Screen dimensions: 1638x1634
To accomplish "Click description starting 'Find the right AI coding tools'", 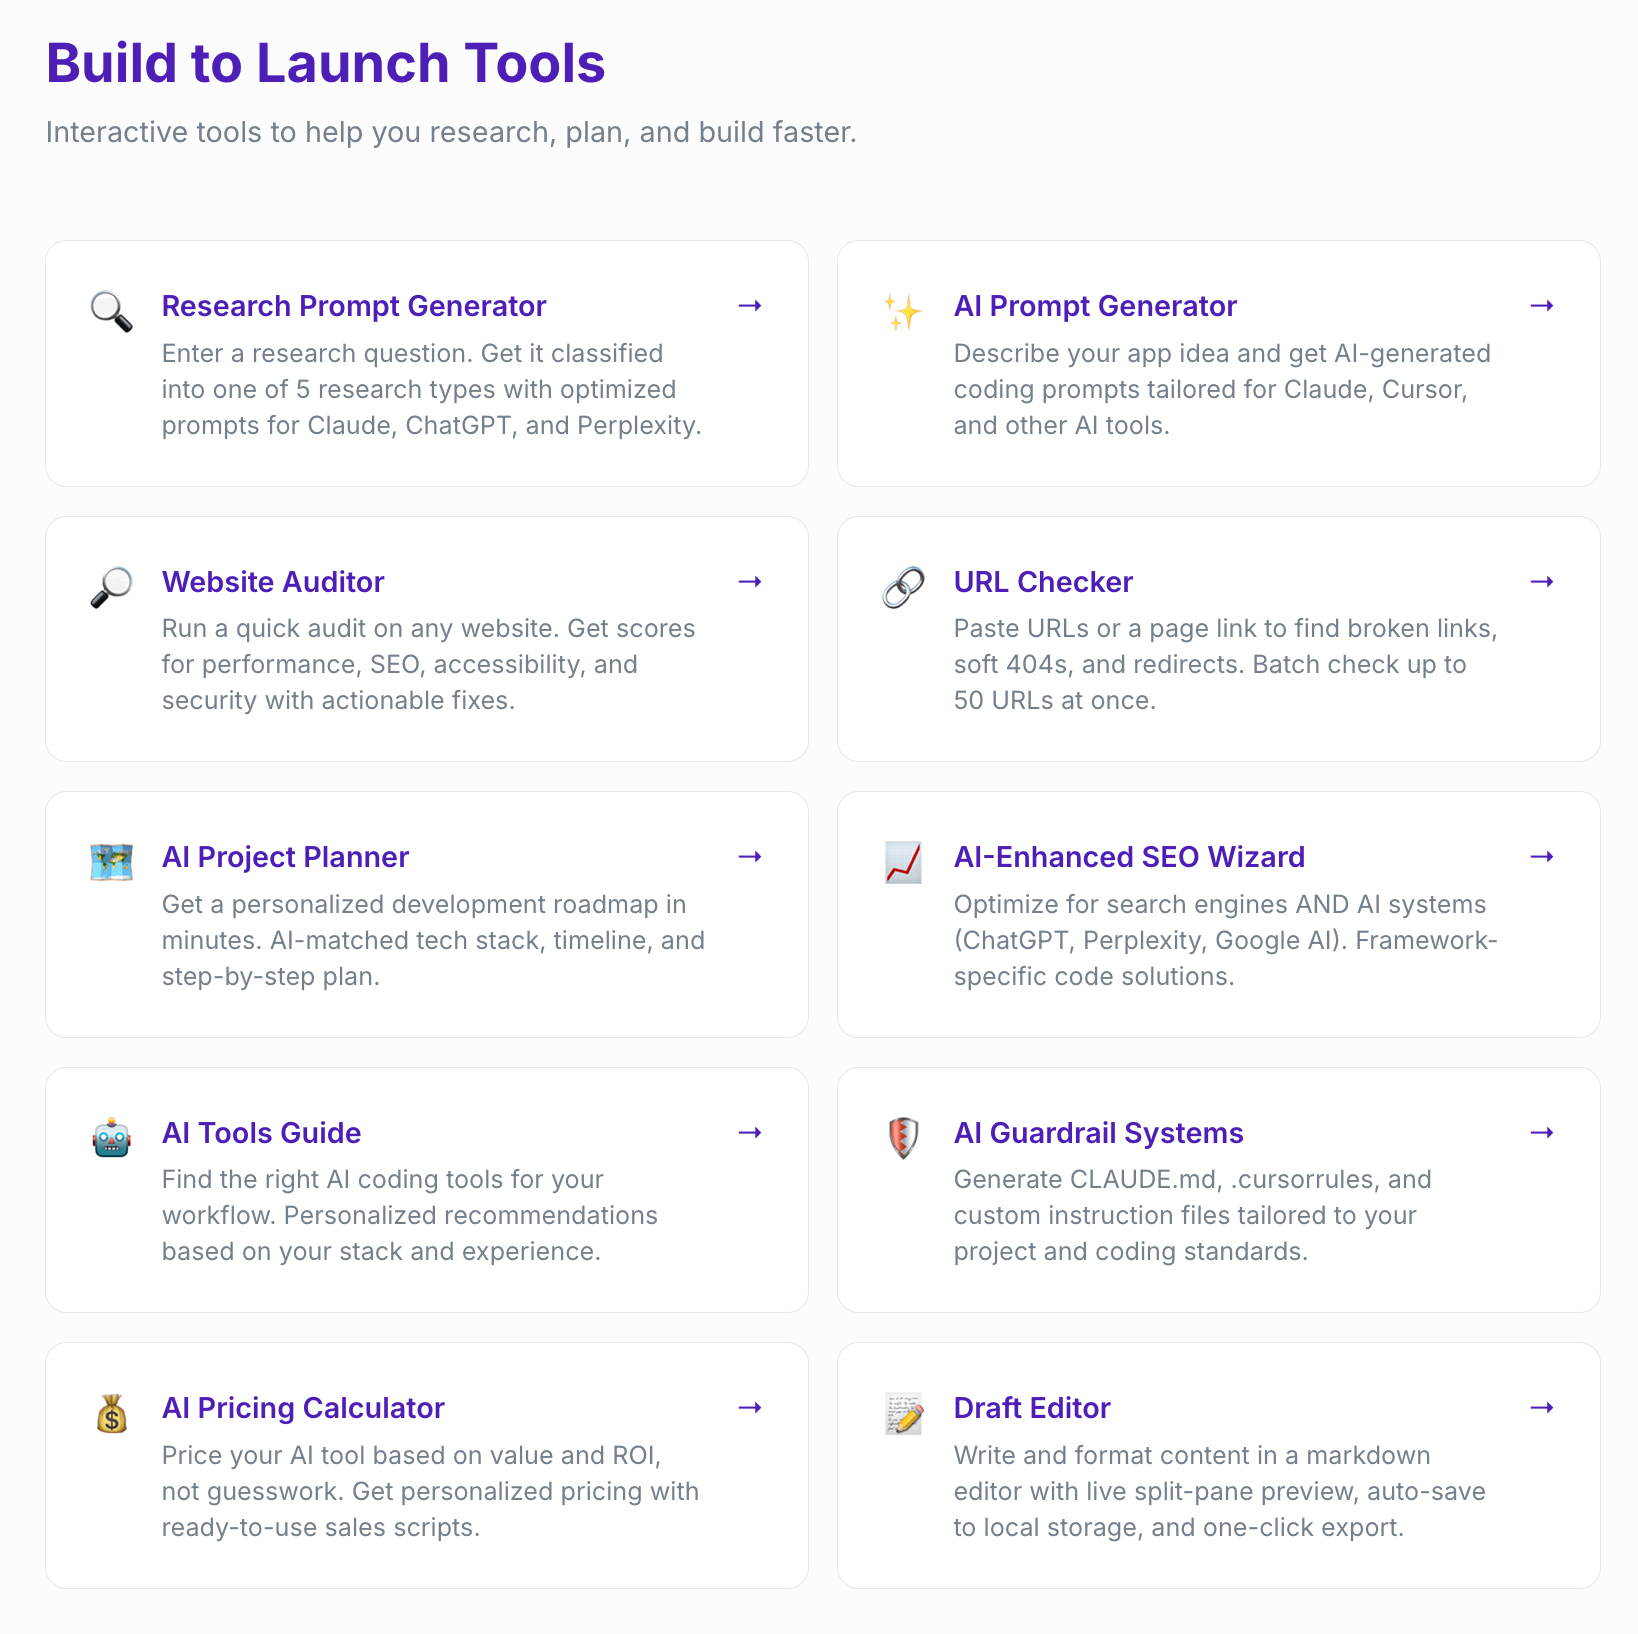I will click(410, 1215).
